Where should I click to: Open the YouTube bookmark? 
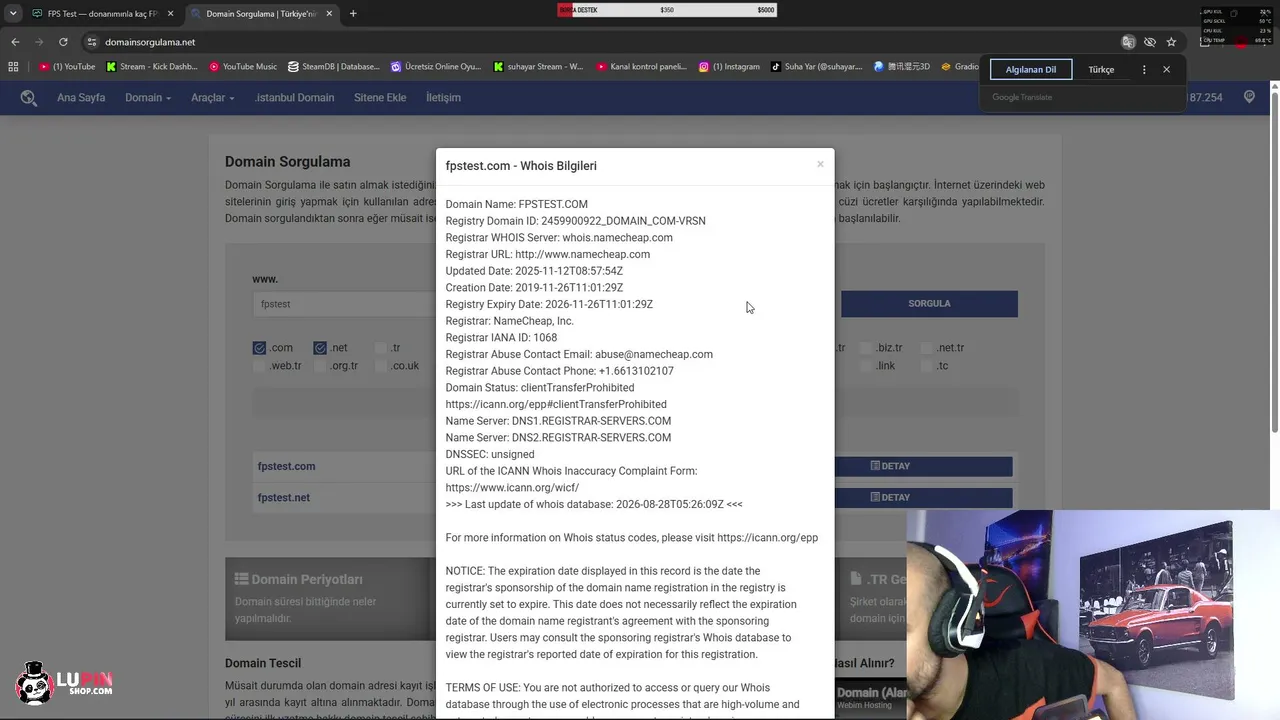(67, 67)
